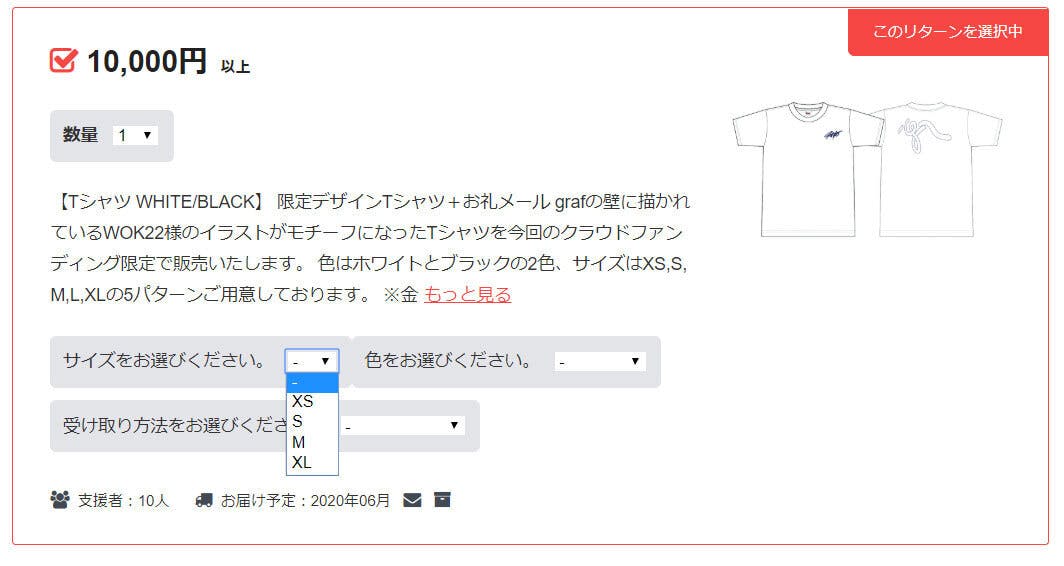Click the archive box icon
1064x566 pixels.
point(442,500)
